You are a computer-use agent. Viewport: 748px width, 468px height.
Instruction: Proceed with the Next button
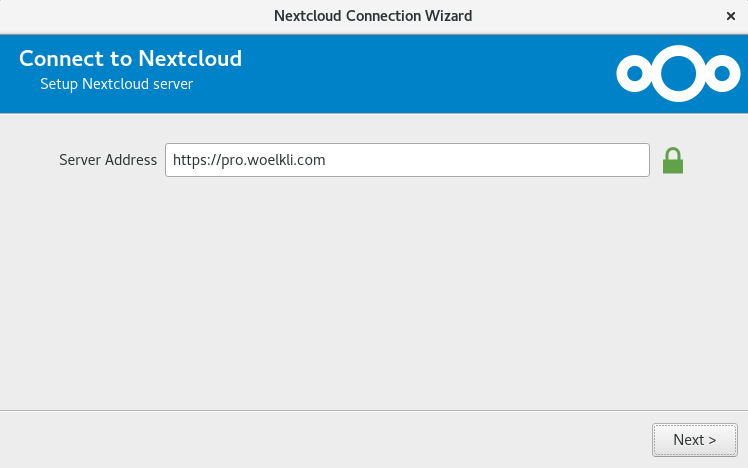click(x=695, y=440)
